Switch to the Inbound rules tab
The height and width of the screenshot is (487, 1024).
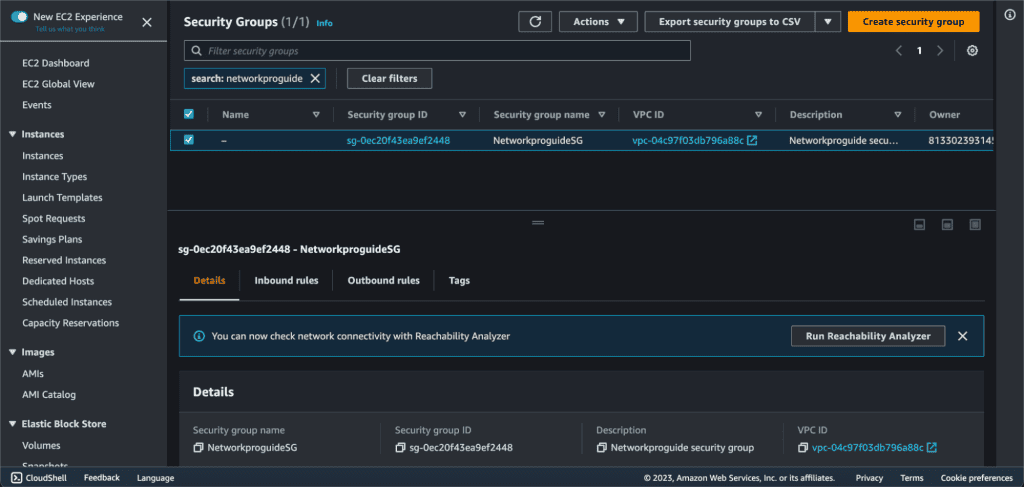[287, 281]
